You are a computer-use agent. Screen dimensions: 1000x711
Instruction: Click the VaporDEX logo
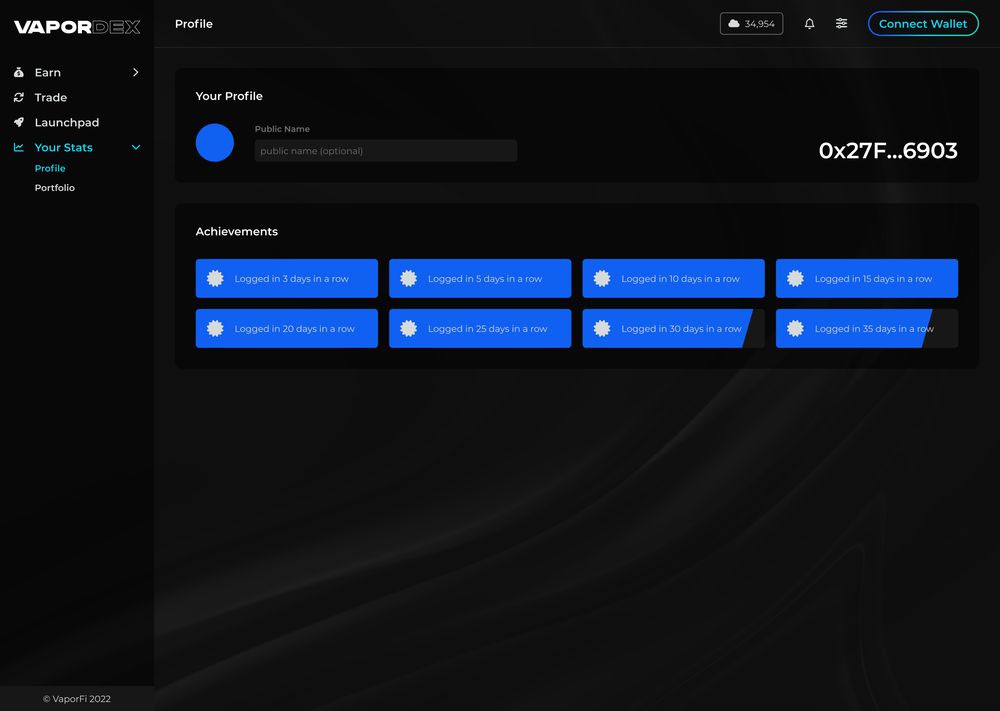(x=77, y=27)
